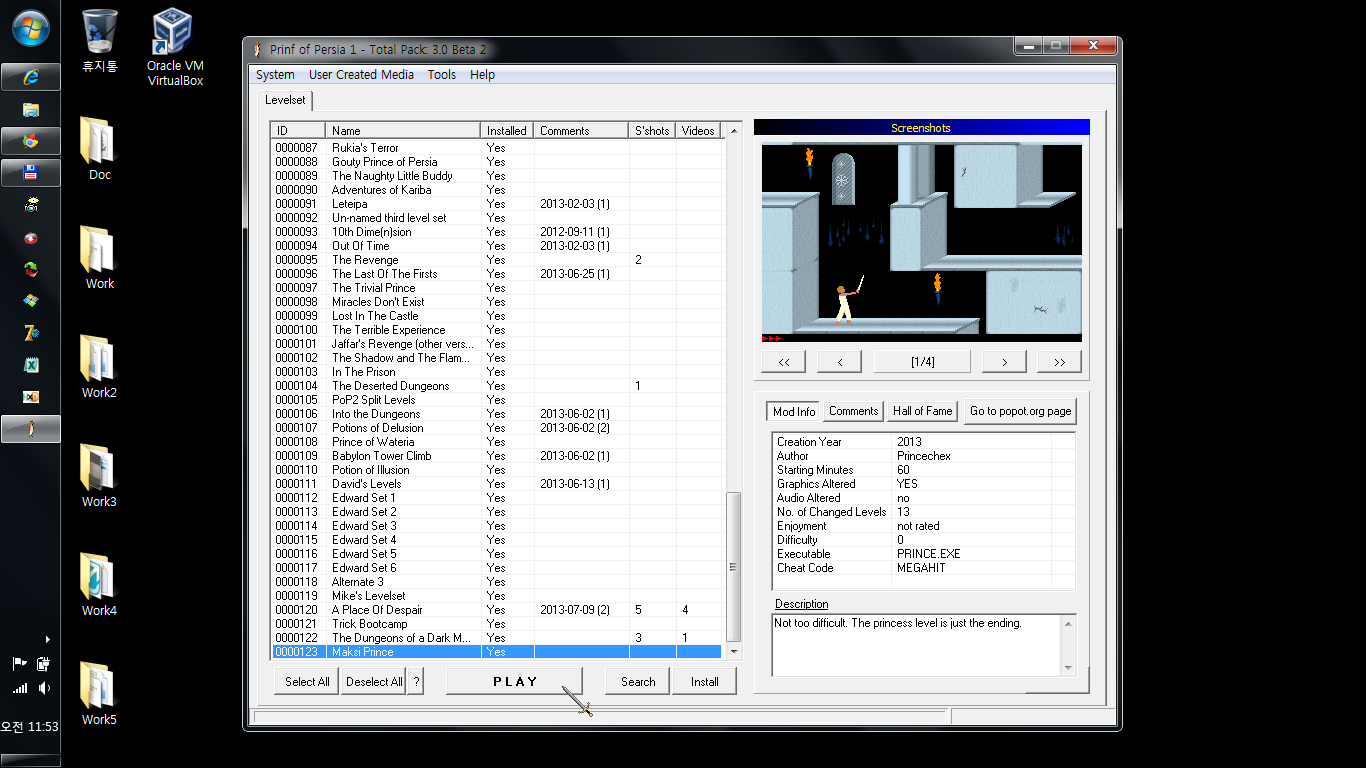Select the Levelset tab
The image size is (1366, 768).
[x=285, y=100]
